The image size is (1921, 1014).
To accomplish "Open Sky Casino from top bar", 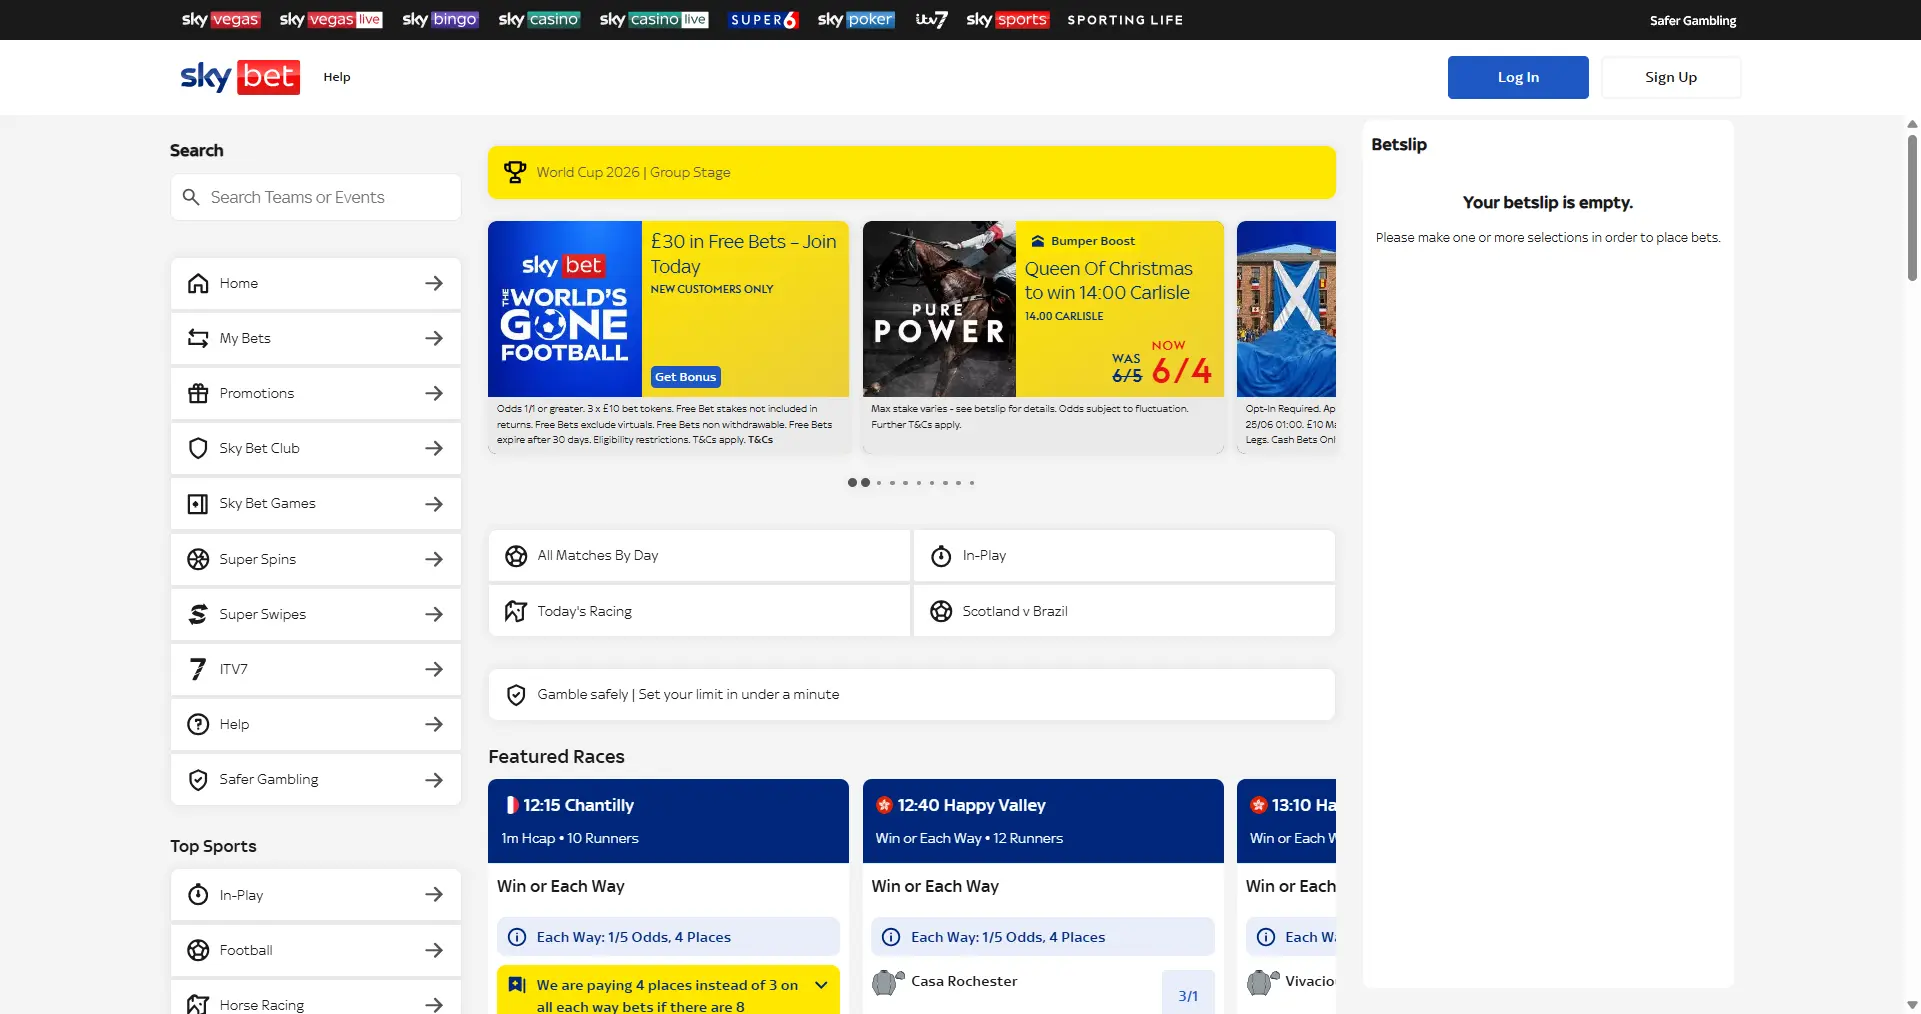I will tap(539, 20).
